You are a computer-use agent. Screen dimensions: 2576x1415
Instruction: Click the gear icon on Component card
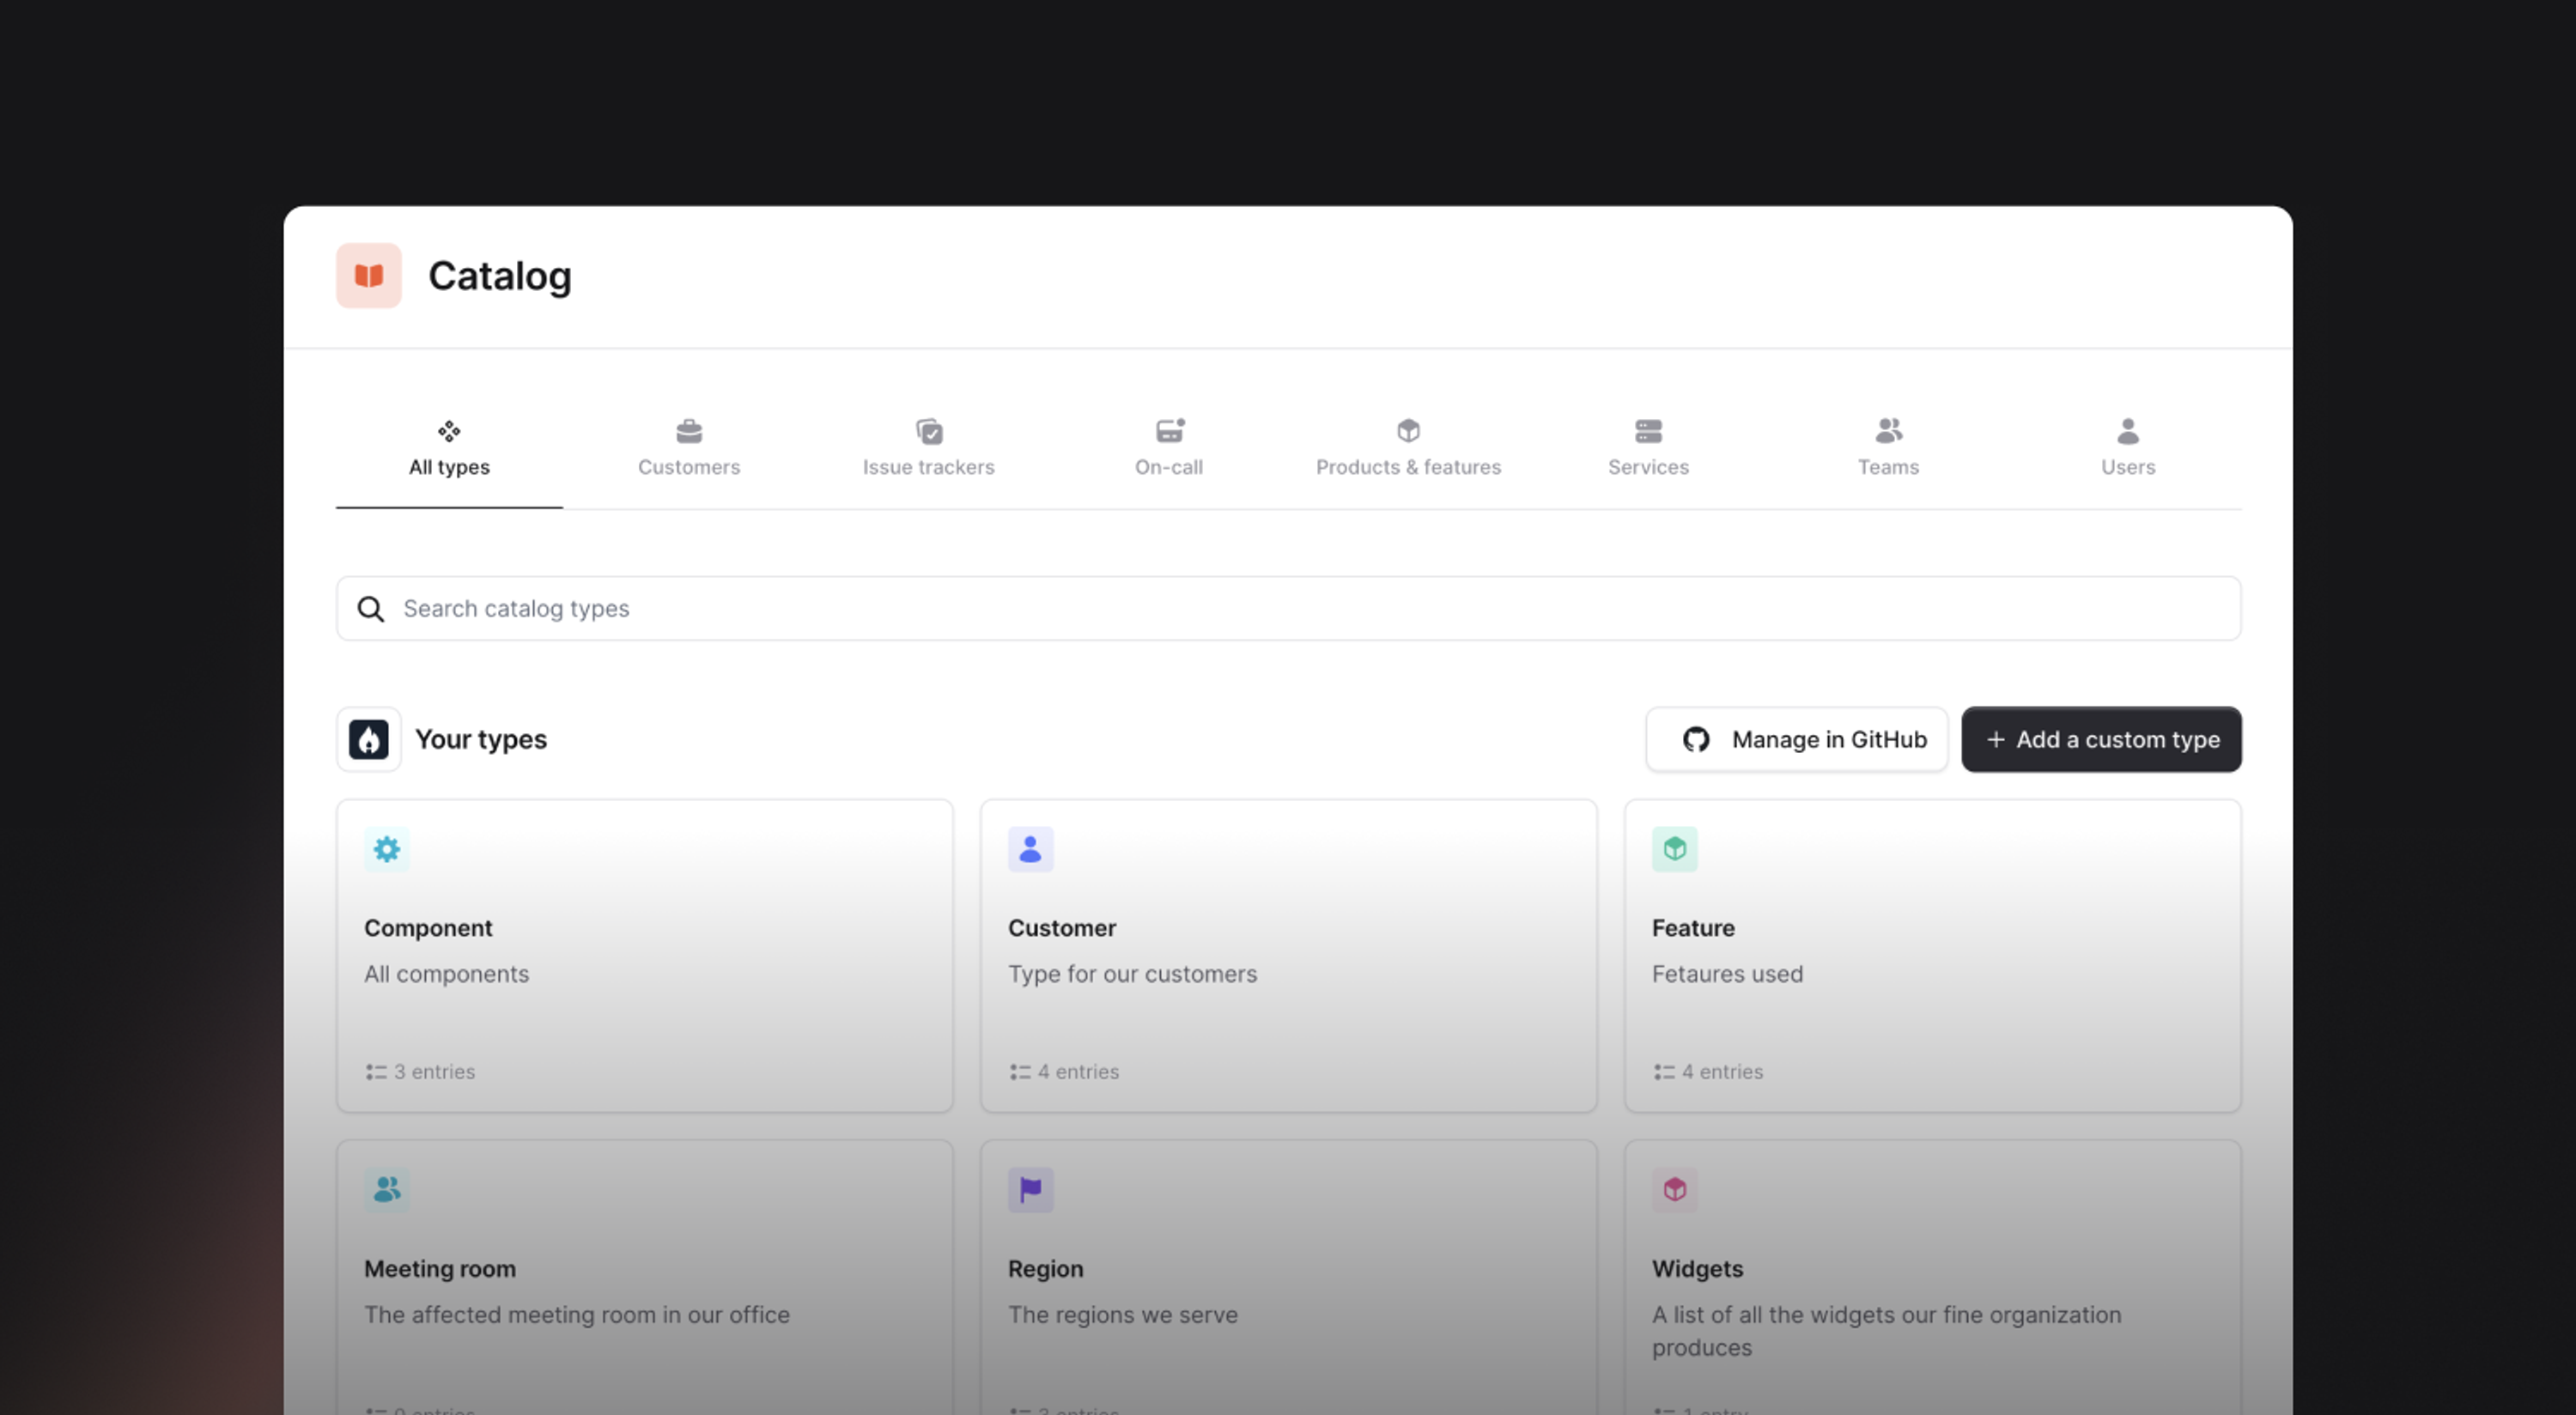tap(386, 849)
